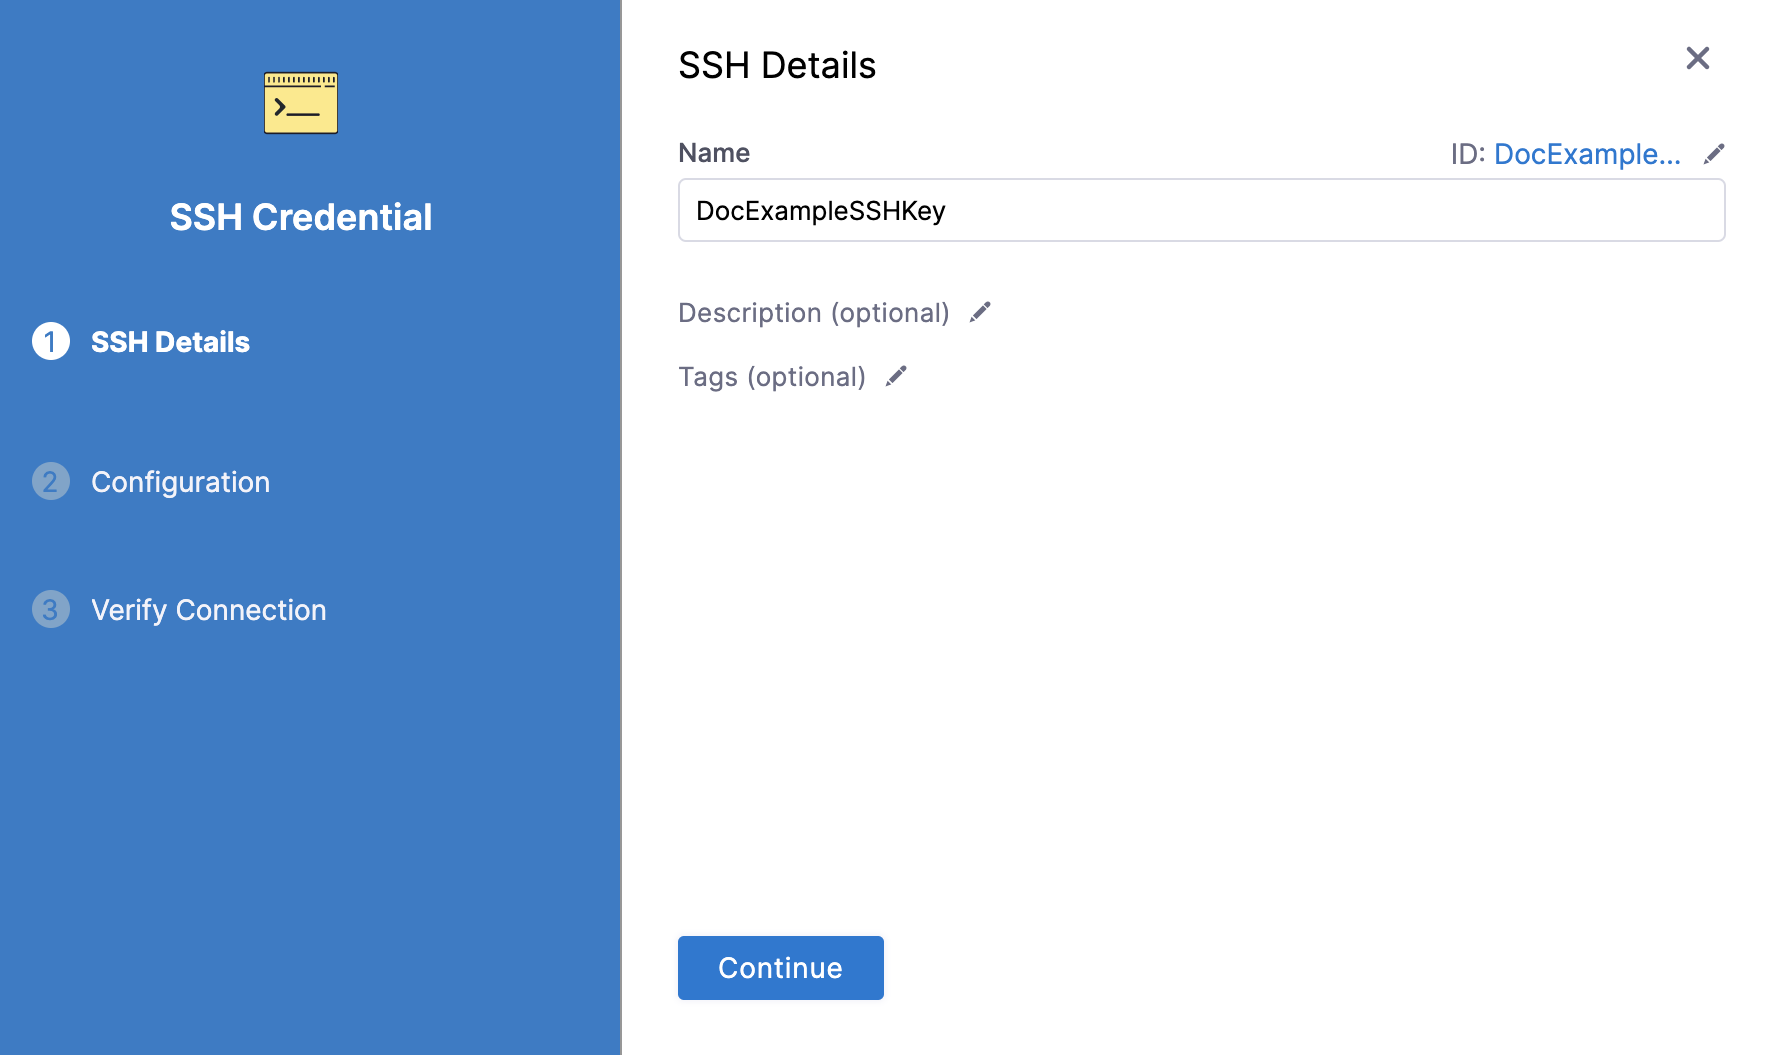Select step 2 circle icon
Screen dimensions: 1779x1055
point(51,481)
